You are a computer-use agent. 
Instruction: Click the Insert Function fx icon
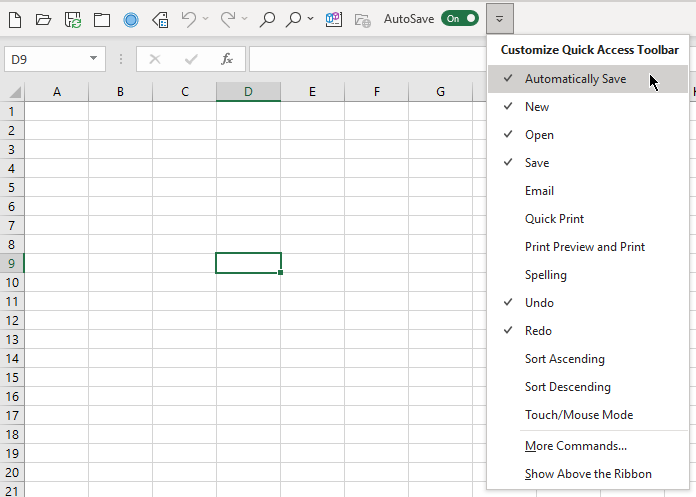point(227,59)
